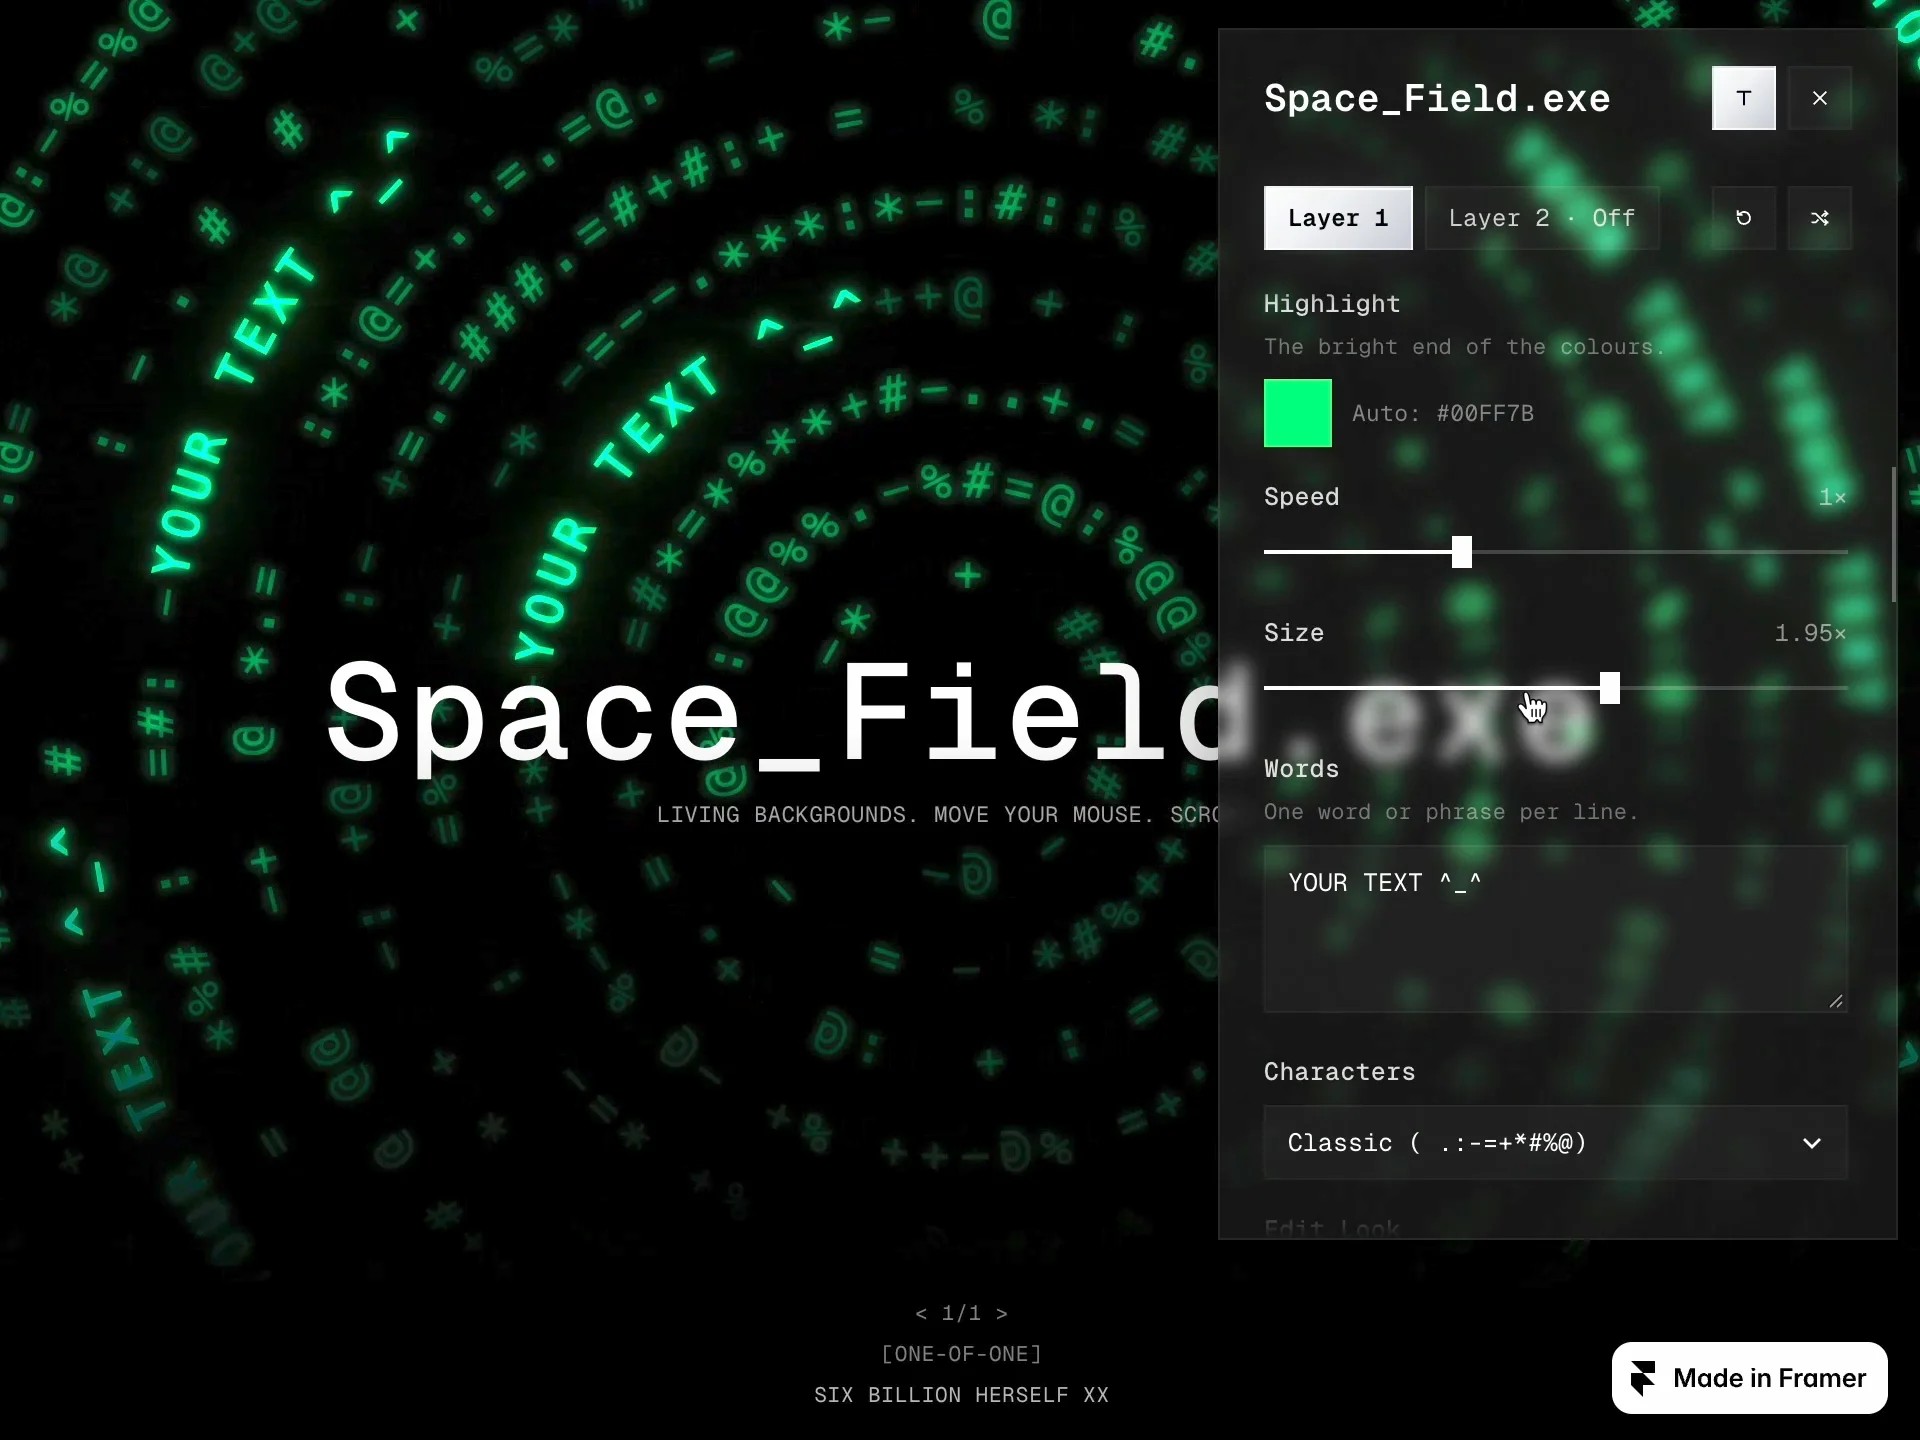Select the Layer 1 tab
This screenshot has height=1440, width=1920.
(1338, 218)
